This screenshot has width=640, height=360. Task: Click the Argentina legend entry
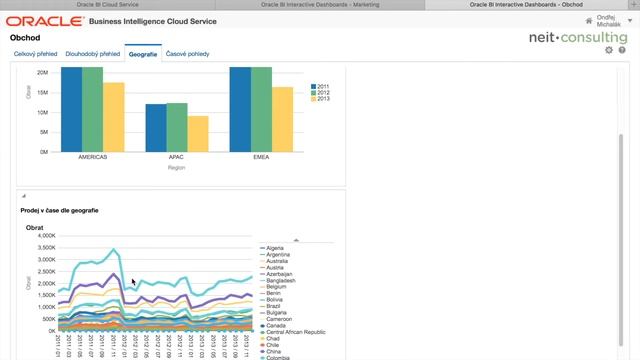pyautogui.click(x=275, y=255)
